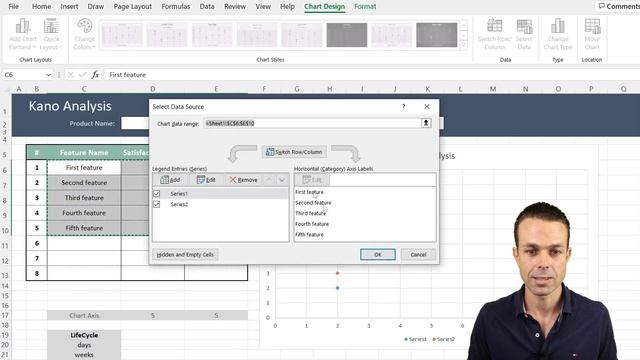This screenshot has height=360, width=640.
Task: Expand the chart styles gallery More arrow
Action: [464, 46]
